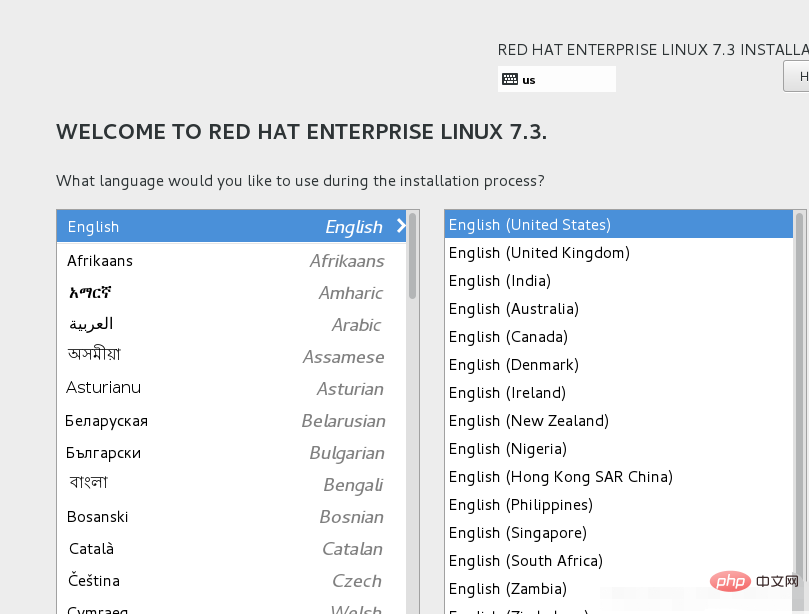Select the Assamese language row

click(231, 357)
